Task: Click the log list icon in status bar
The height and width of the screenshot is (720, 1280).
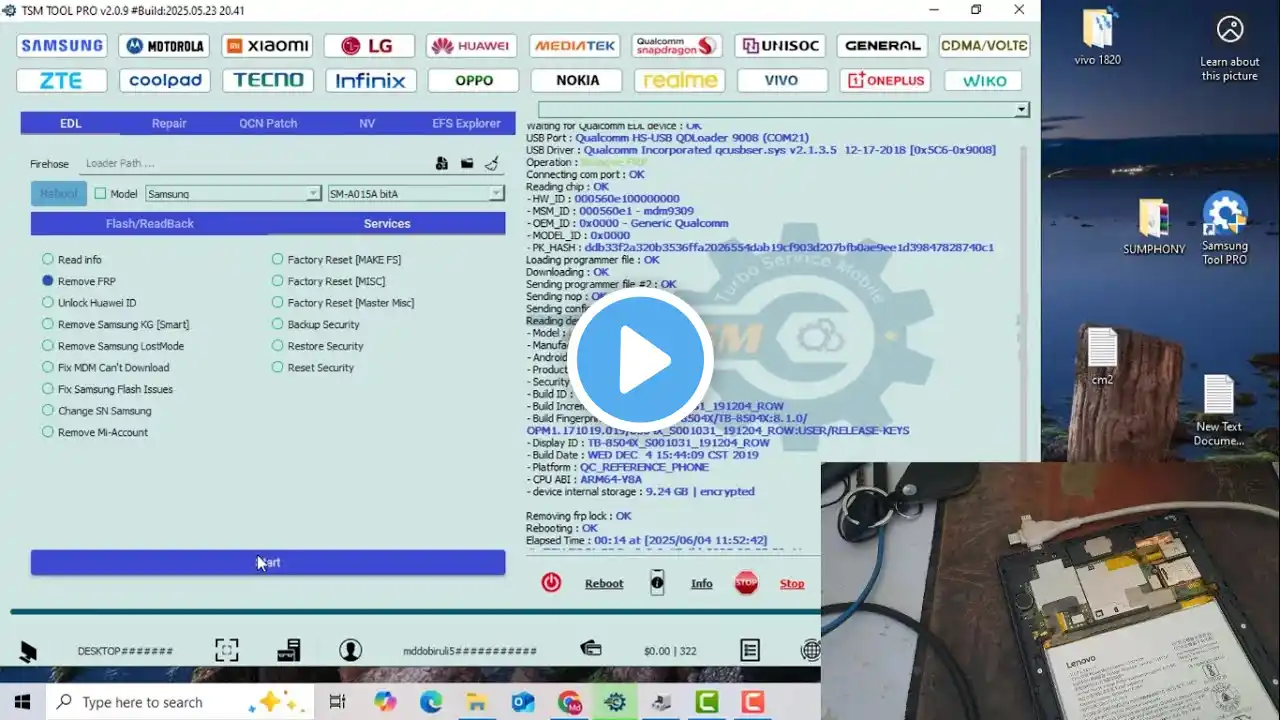Action: click(x=750, y=650)
